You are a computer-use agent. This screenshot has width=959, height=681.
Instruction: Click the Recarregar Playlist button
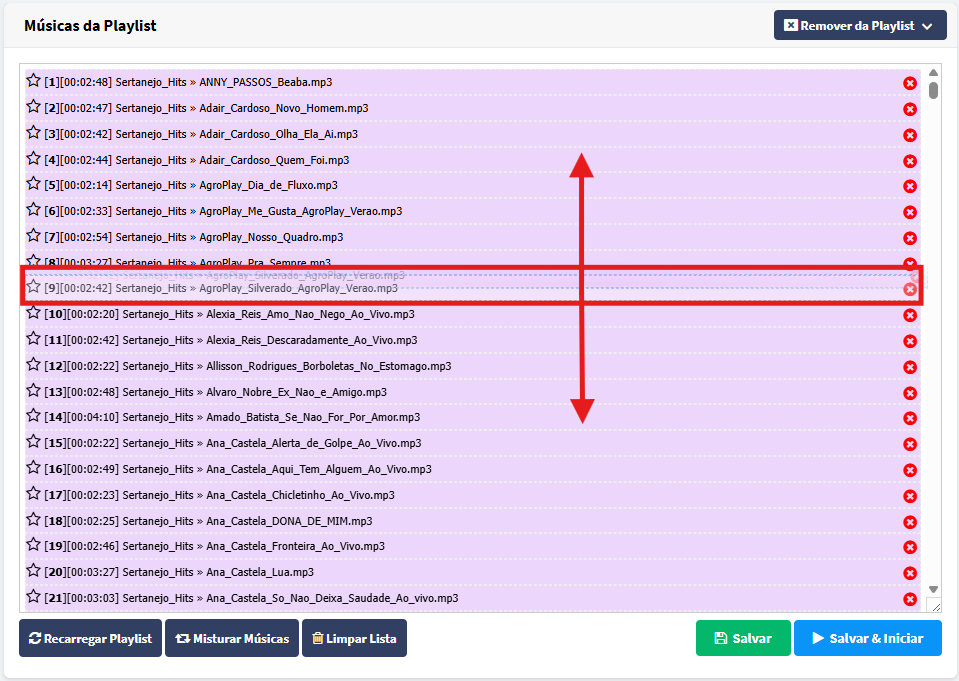(x=89, y=639)
